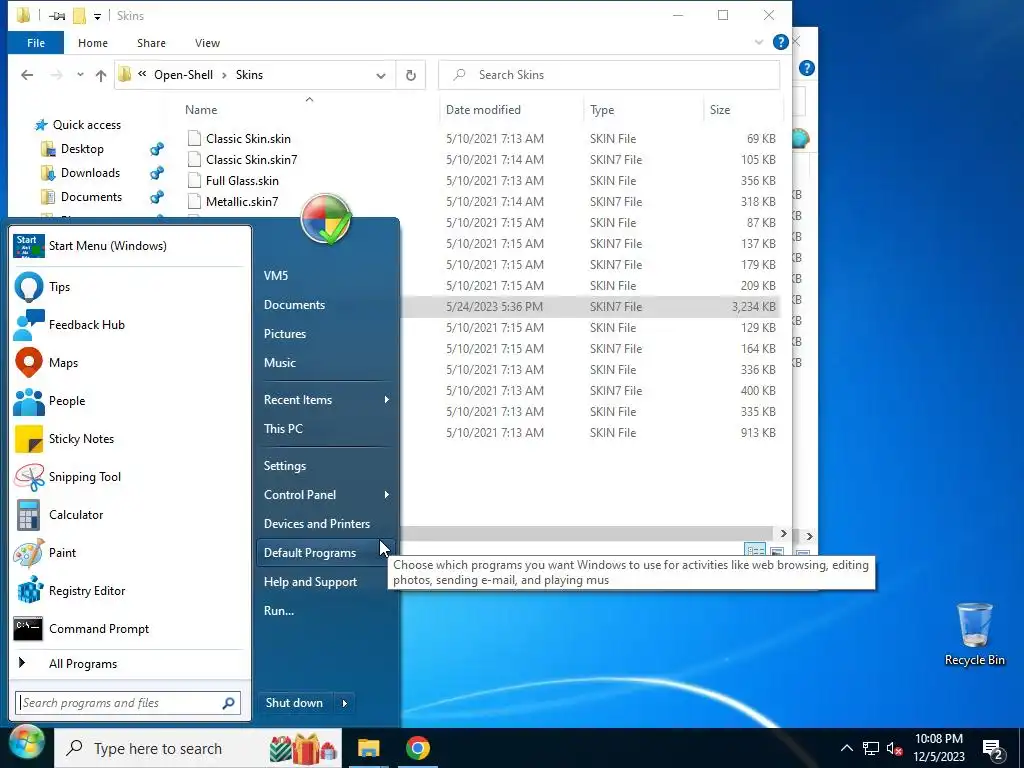Screen dimensions: 1024x768
Task: Open Desktop in Quick access
Action: [82, 149]
